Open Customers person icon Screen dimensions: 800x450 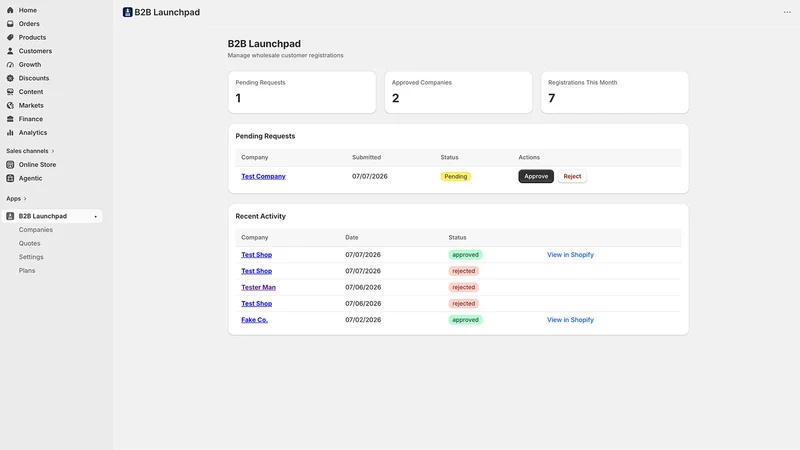point(10,51)
